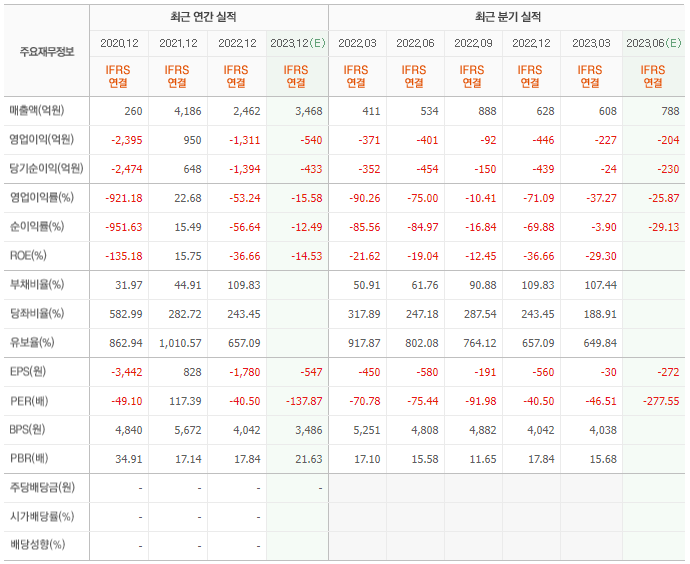Select the 당기순이익(억원) row label

(46, 168)
